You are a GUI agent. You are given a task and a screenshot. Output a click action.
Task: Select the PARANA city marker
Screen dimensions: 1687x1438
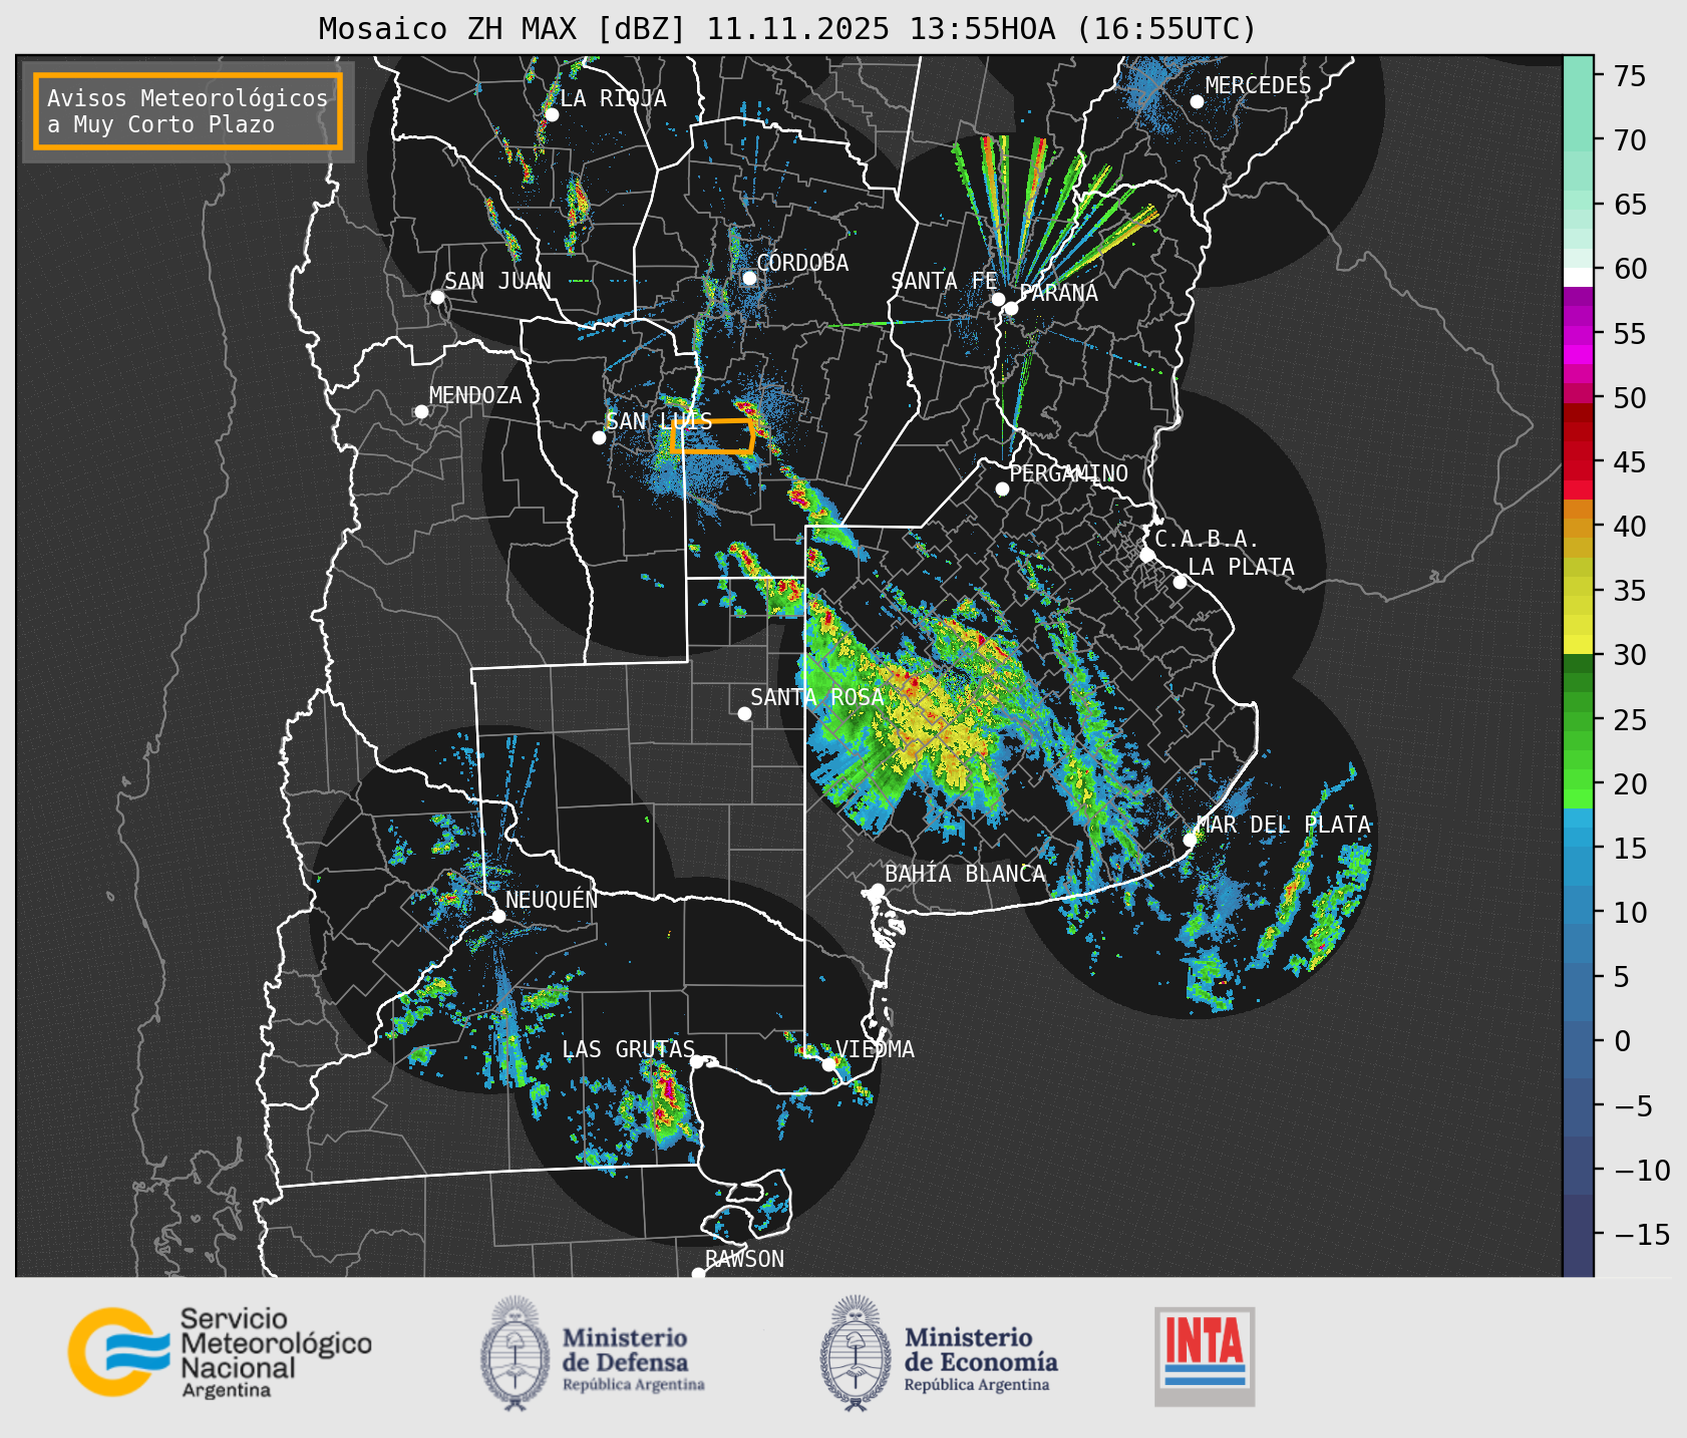[x=1011, y=308]
